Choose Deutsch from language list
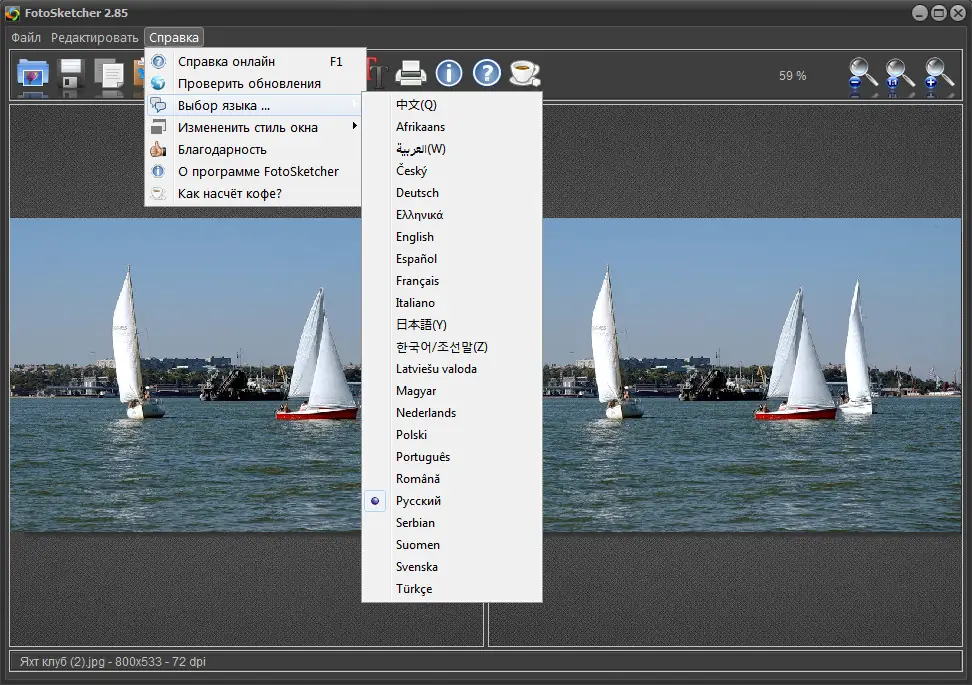The height and width of the screenshot is (685, 972). [x=417, y=193]
